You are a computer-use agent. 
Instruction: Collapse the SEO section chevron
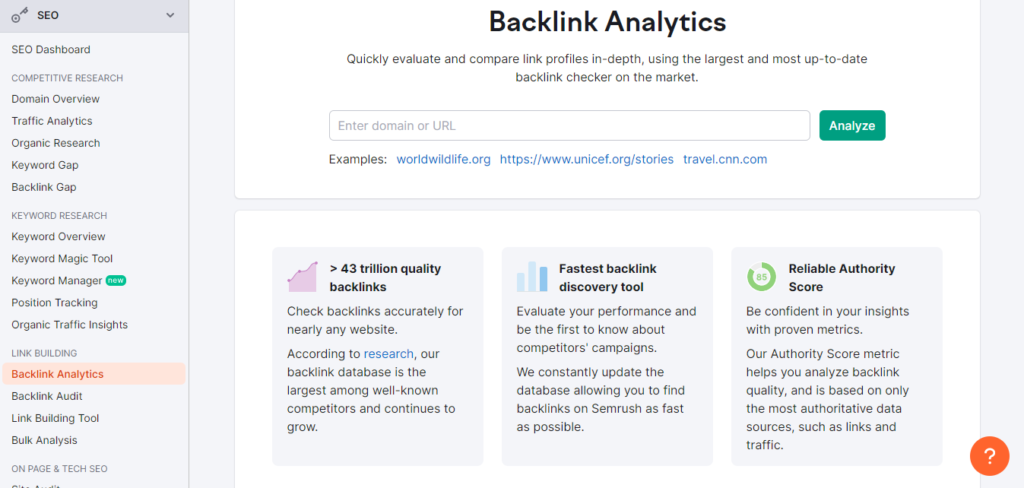pyautogui.click(x=170, y=16)
